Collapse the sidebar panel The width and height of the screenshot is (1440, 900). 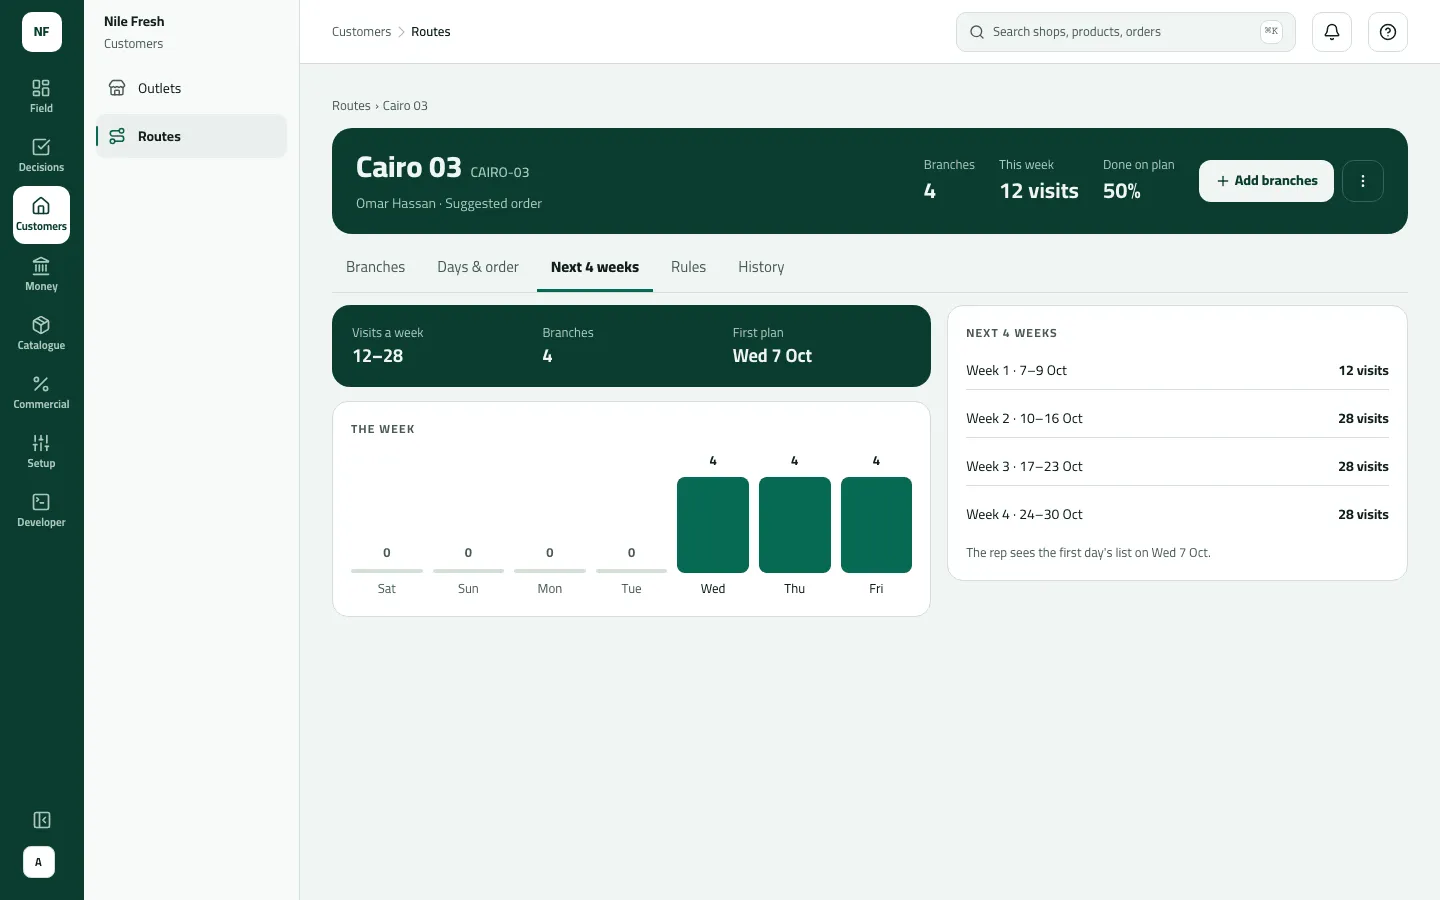[41, 820]
